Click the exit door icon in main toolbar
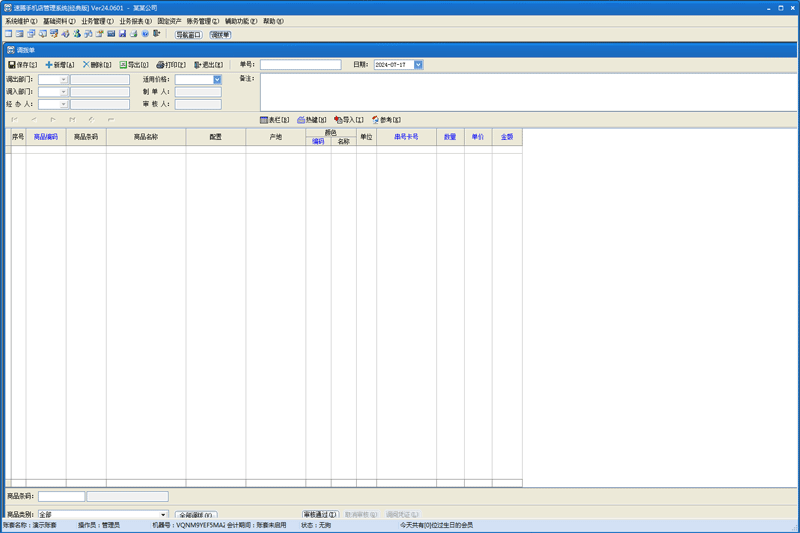 click(157, 34)
